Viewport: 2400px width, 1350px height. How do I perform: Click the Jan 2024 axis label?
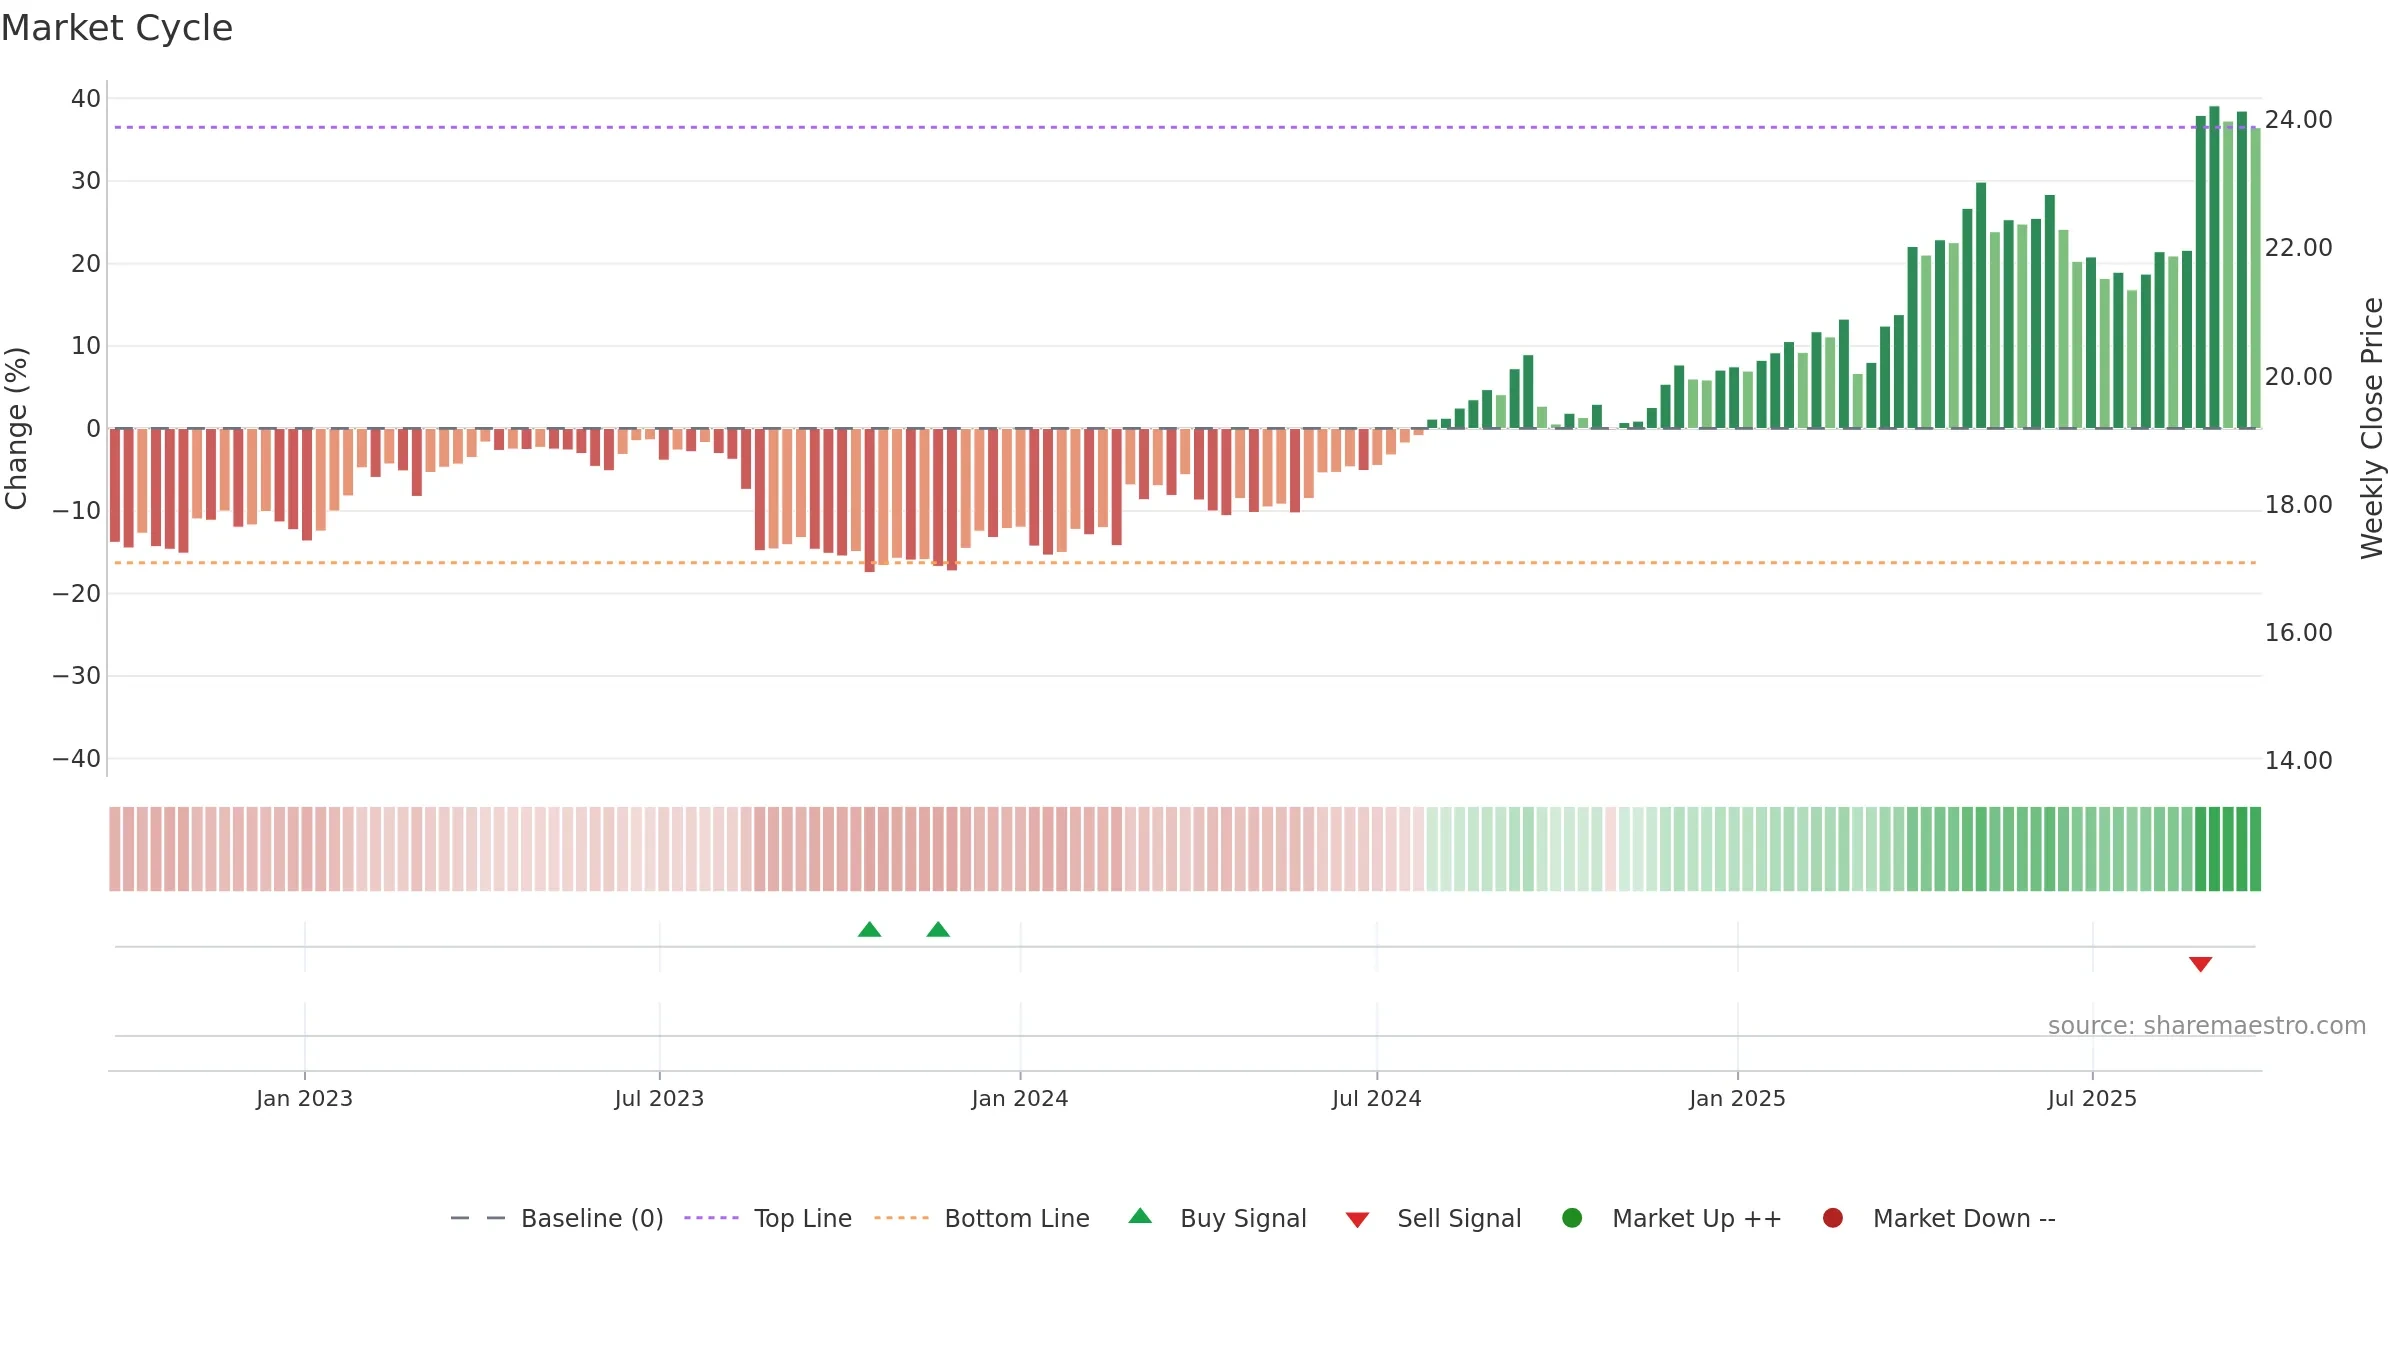point(1020,1098)
